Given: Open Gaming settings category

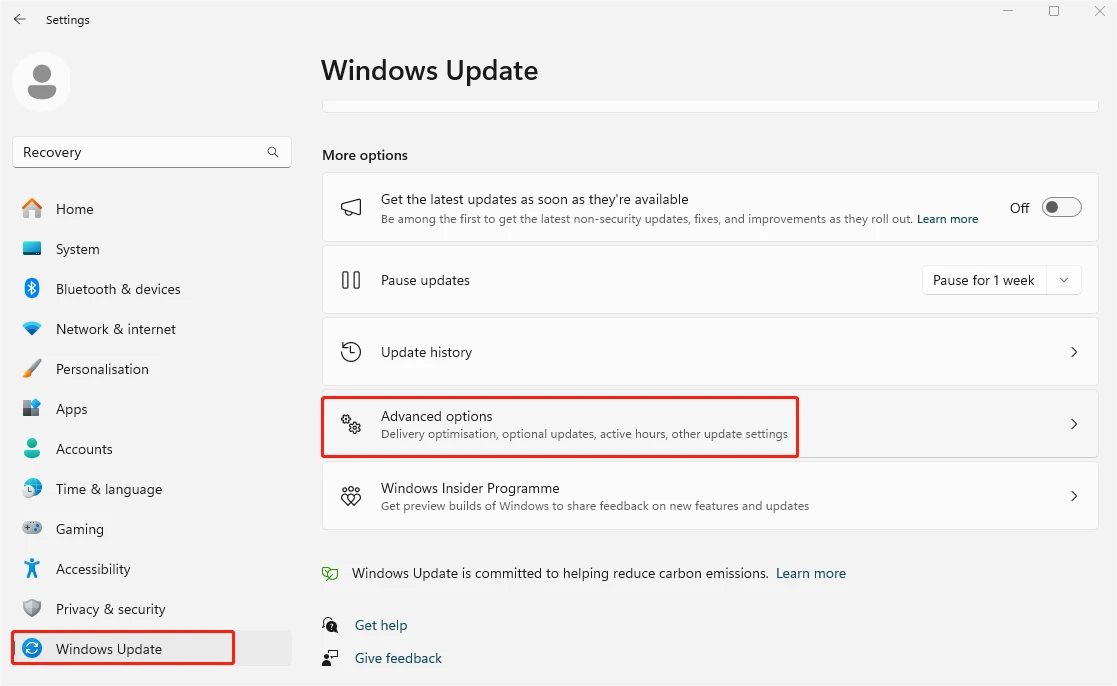Looking at the screenshot, I should 152,528.
